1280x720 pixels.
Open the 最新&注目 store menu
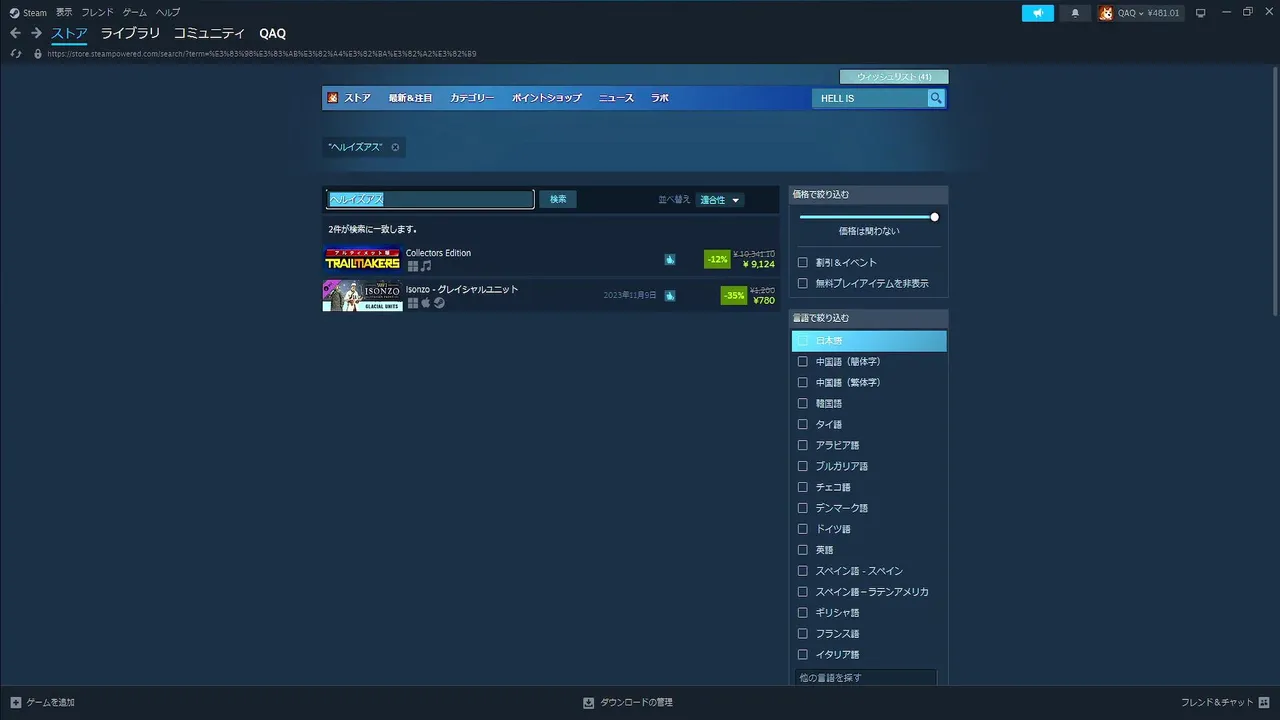point(410,98)
